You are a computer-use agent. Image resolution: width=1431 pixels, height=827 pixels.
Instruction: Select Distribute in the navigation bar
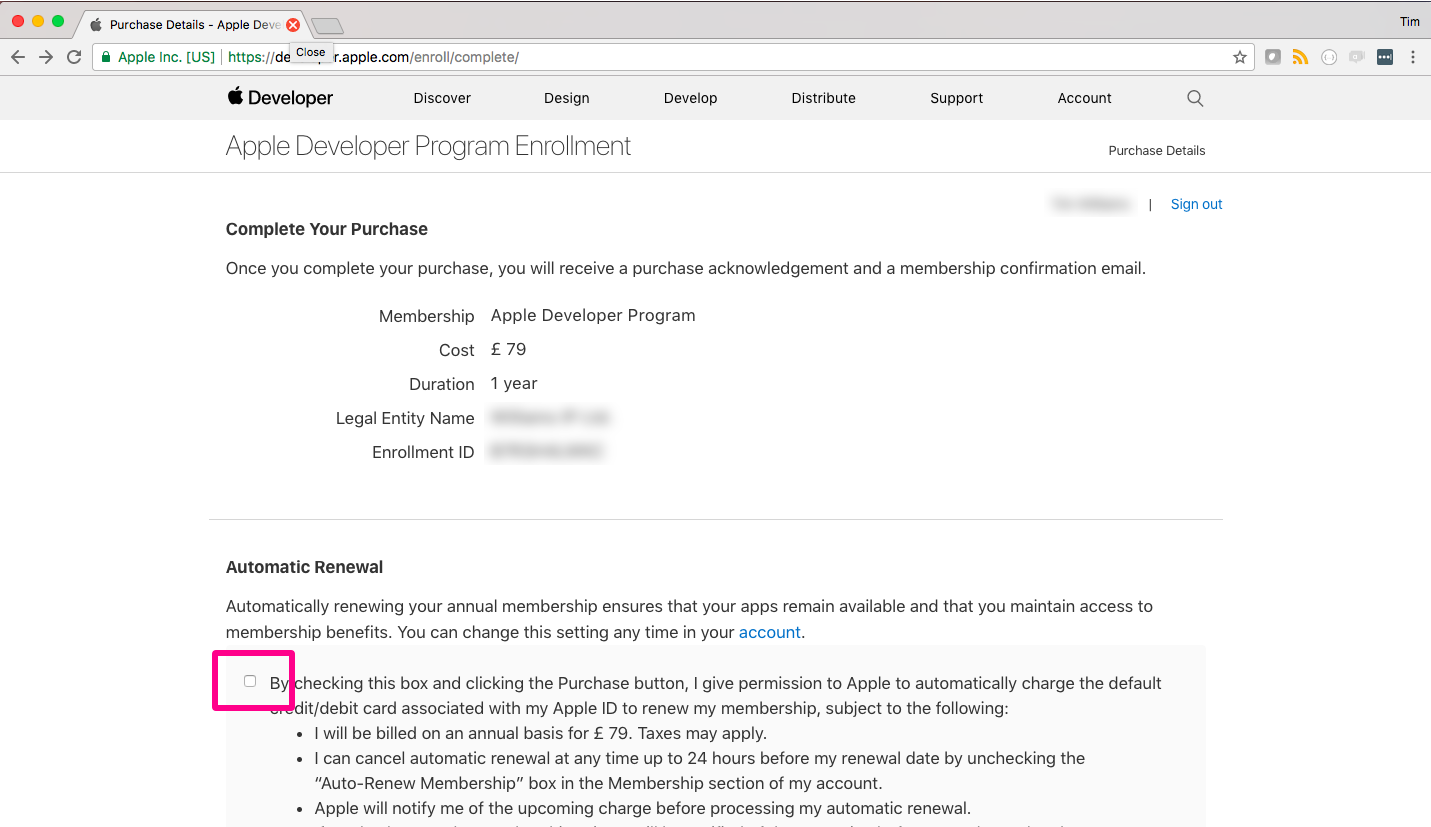(x=823, y=98)
